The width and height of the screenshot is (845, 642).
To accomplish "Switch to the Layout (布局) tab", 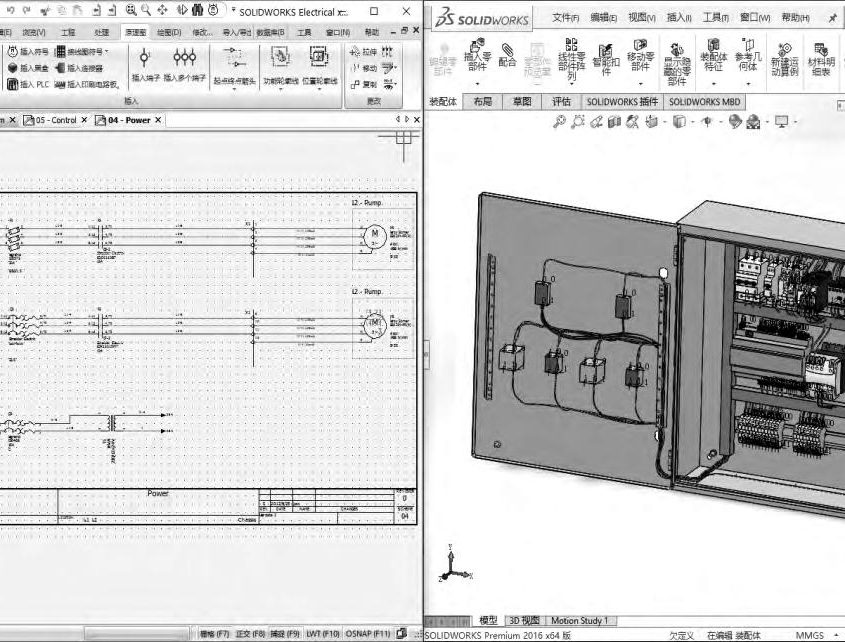I will 482,101.
